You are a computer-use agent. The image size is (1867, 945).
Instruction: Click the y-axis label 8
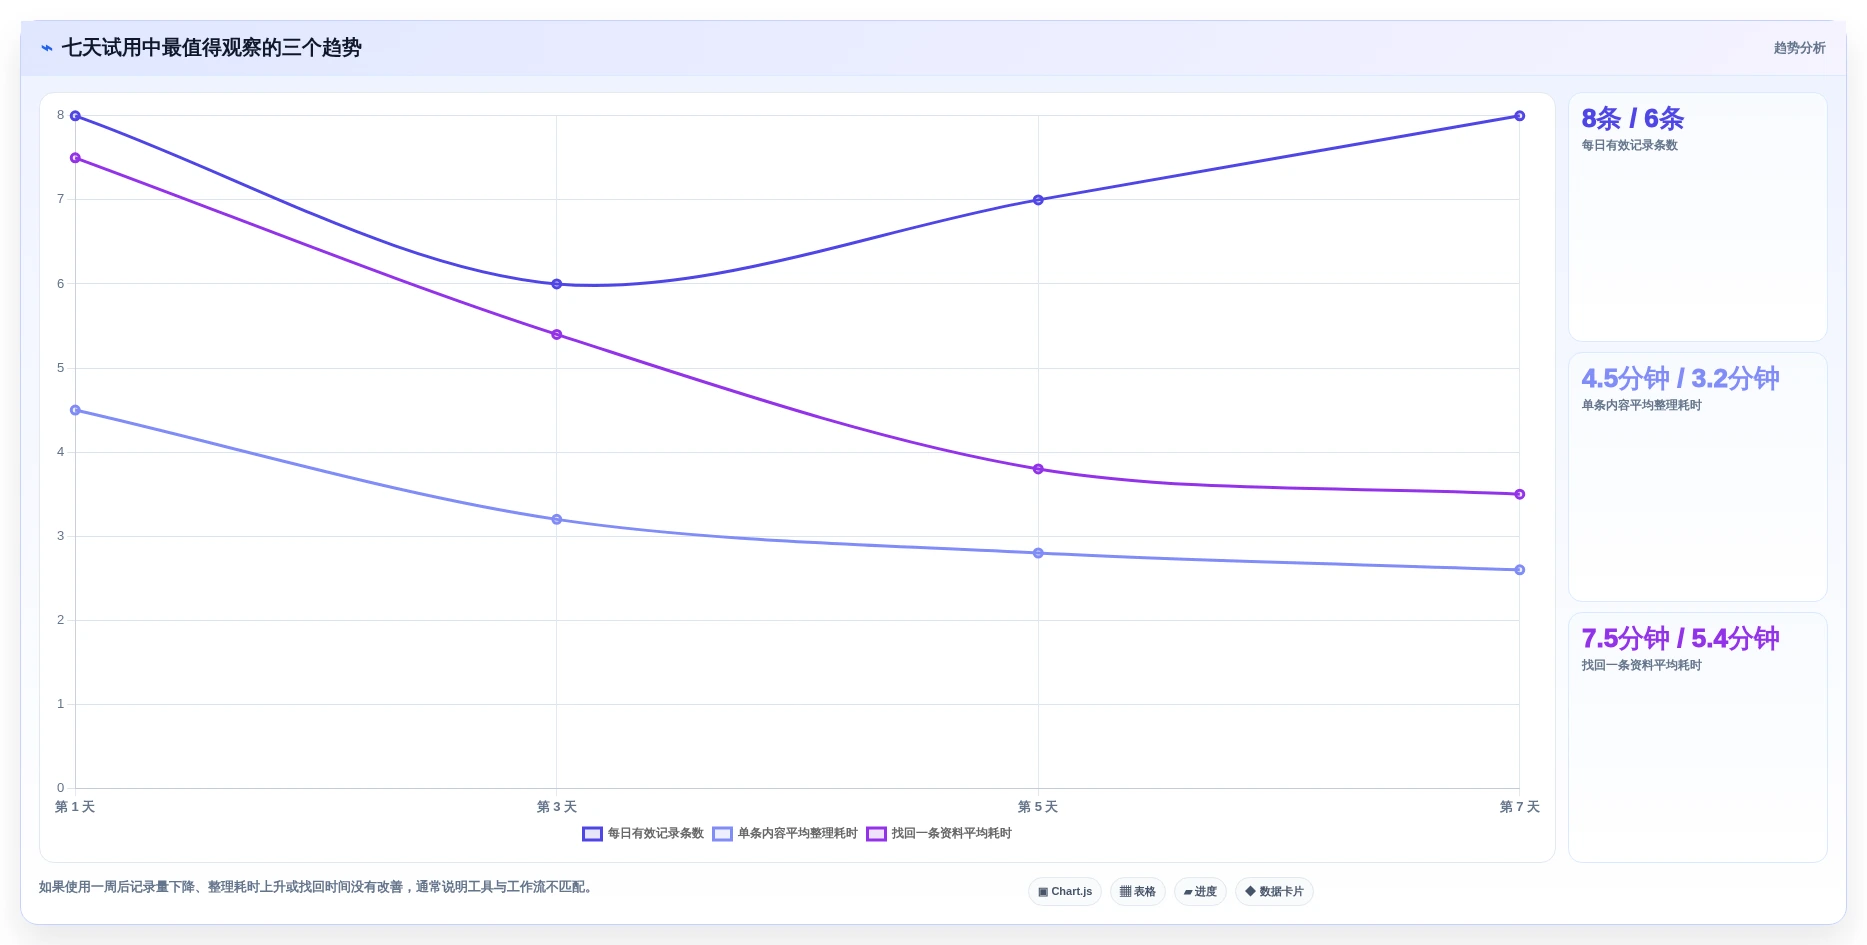coord(60,116)
